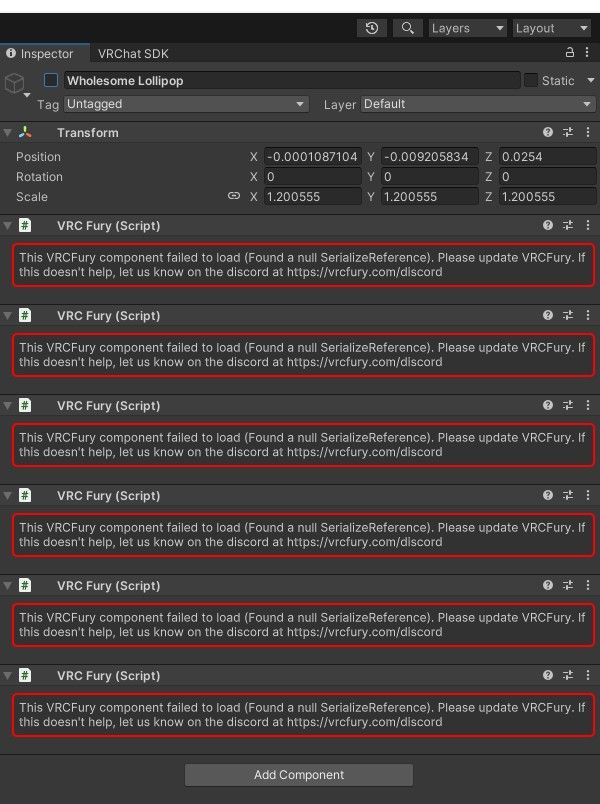Open the undo history icon in top bar
This screenshot has width=600, height=804.
coord(372,28)
